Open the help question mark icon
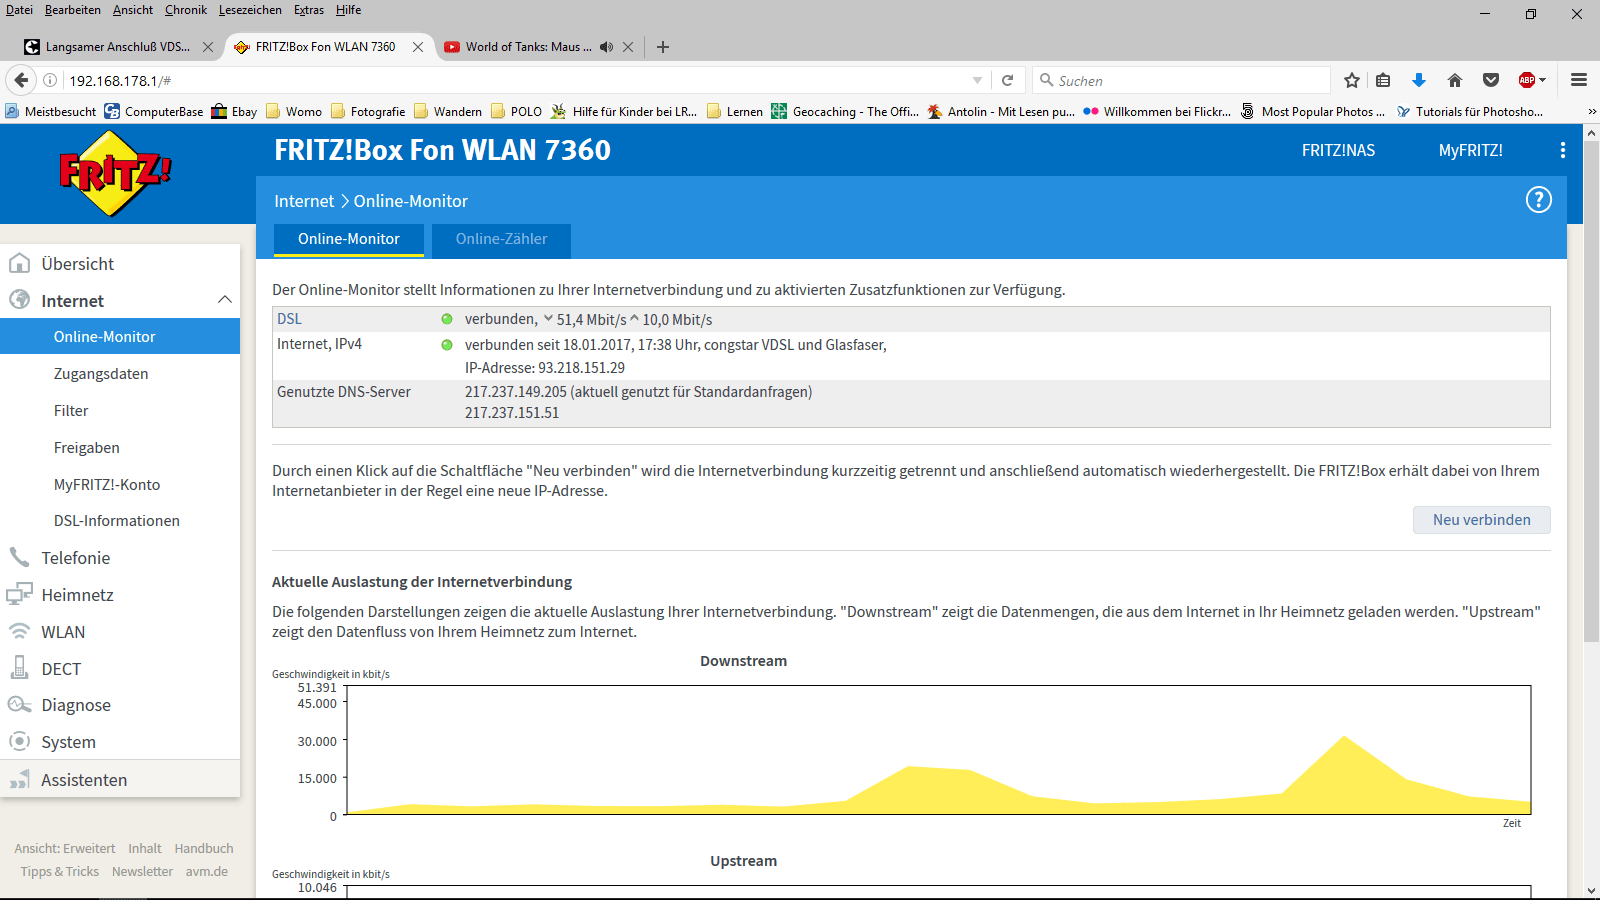1600x900 pixels. (1538, 200)
